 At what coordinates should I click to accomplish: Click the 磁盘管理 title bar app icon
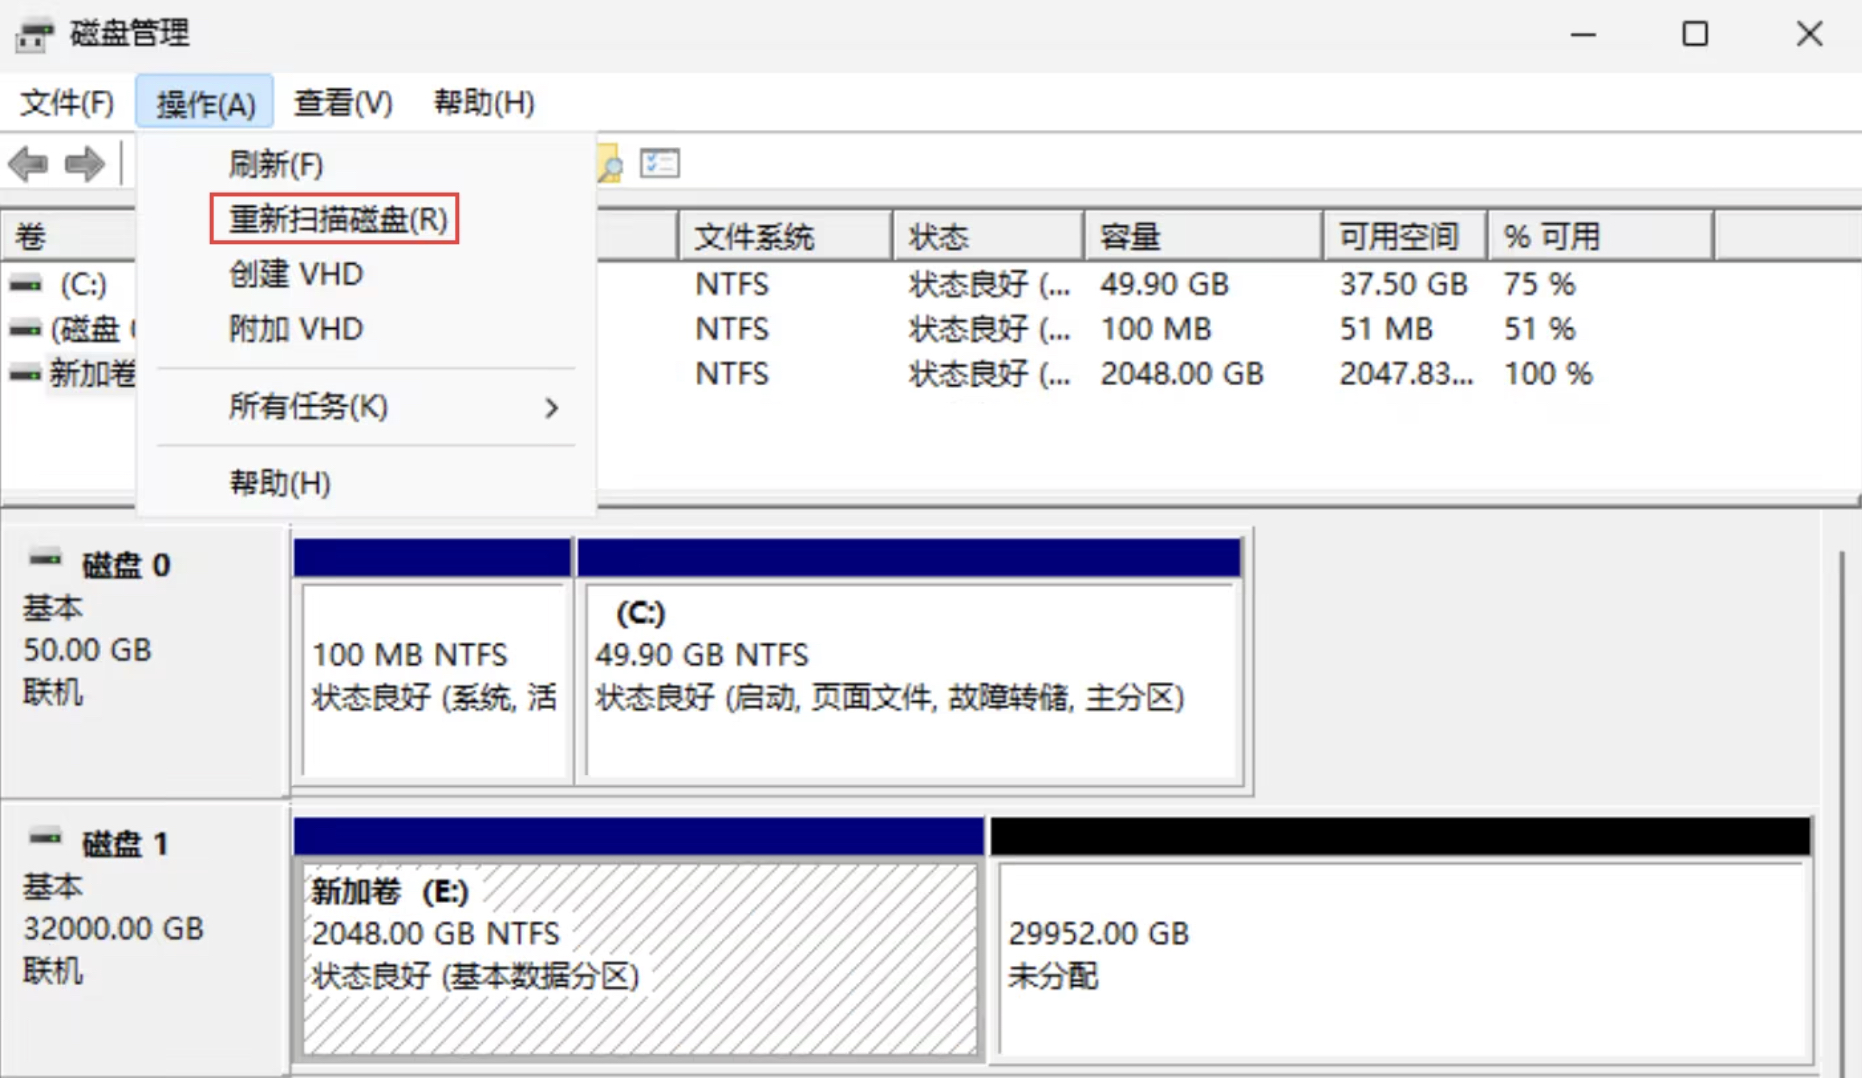click(34, 35)
